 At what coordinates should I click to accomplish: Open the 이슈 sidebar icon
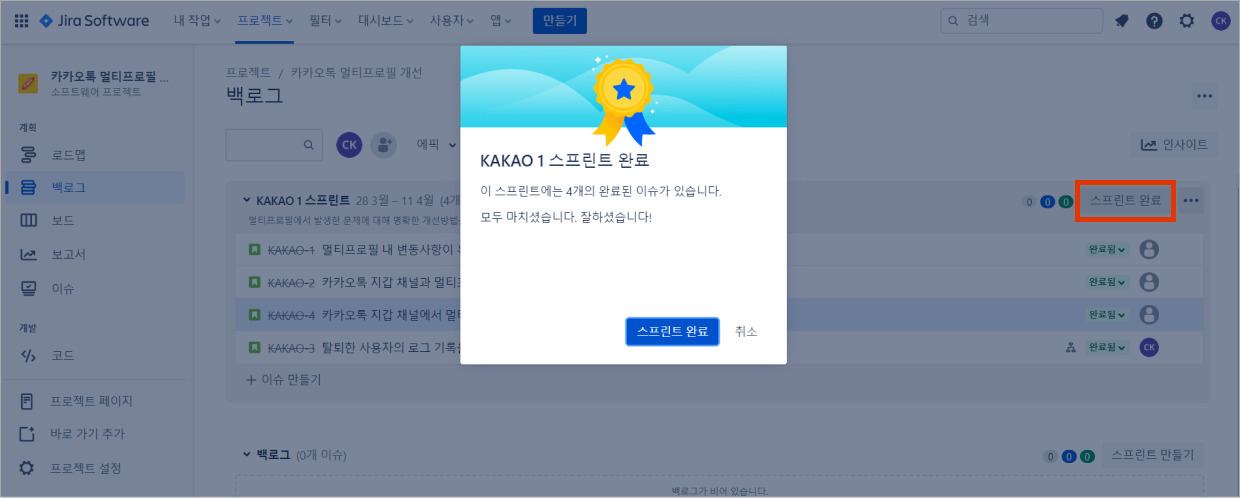29,288
